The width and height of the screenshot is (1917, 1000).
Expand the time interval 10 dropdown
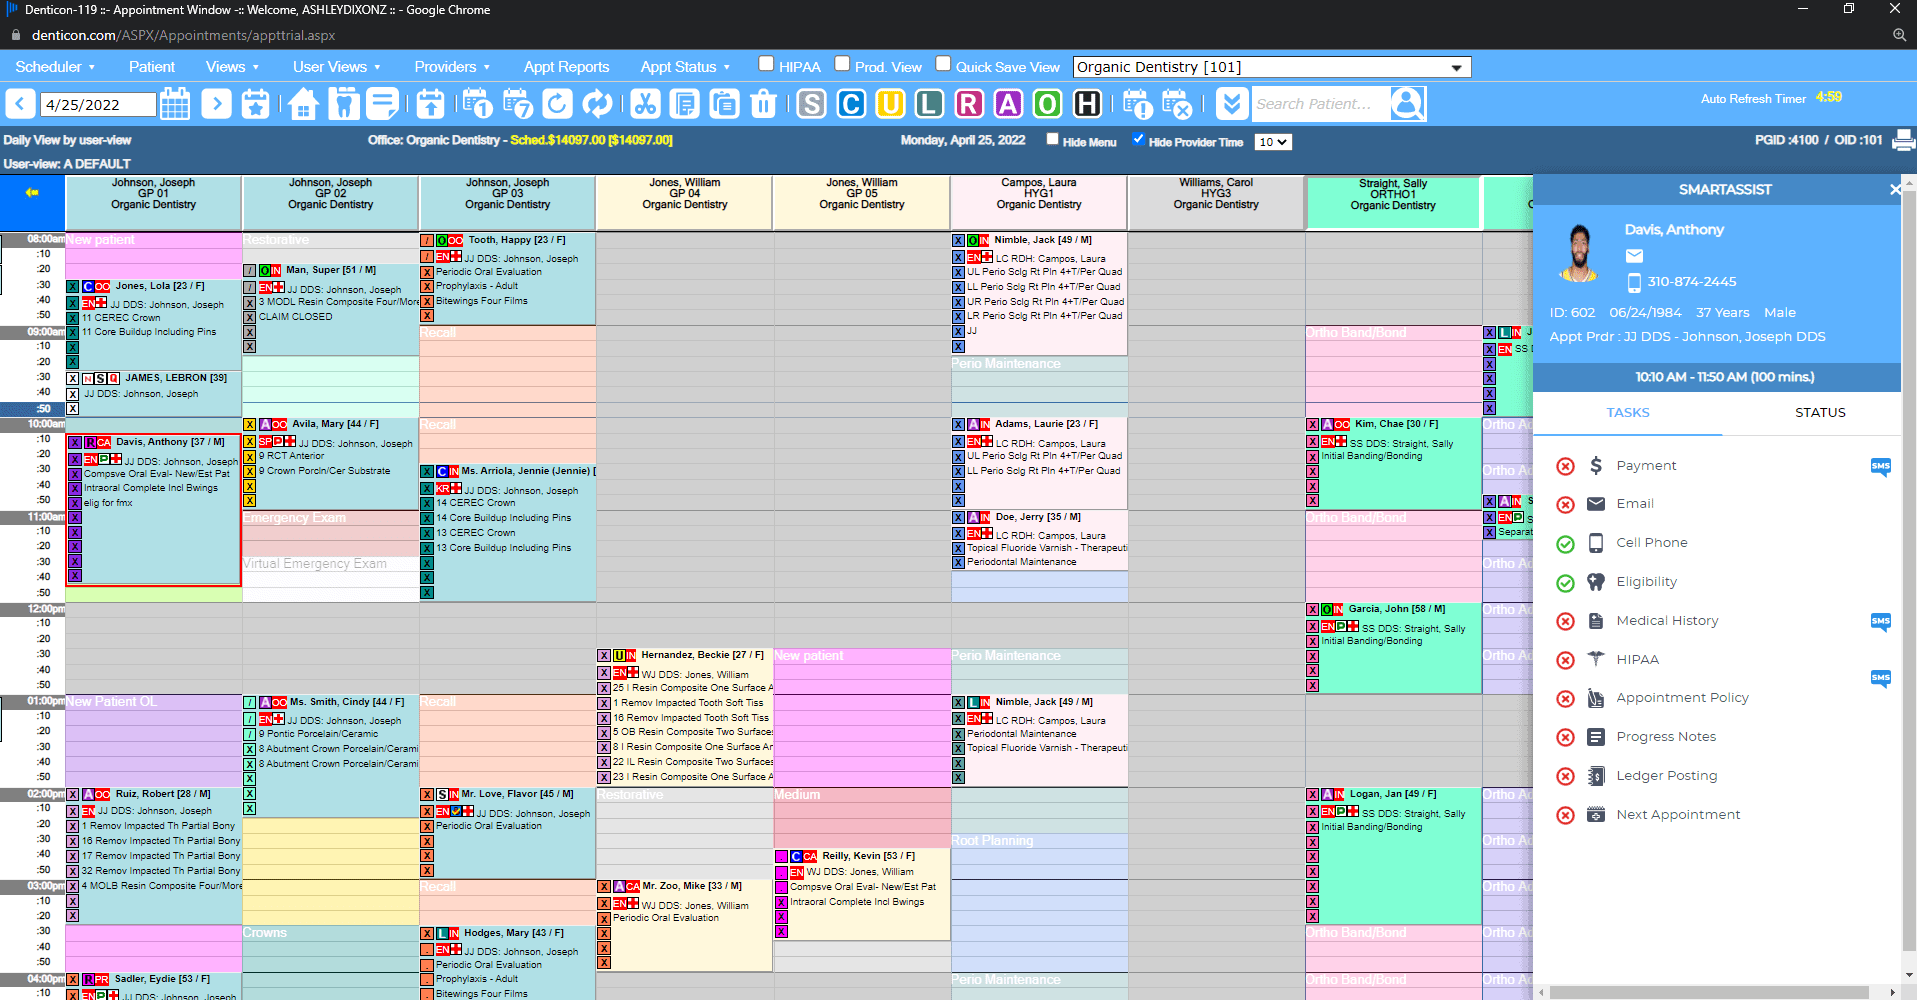1274,142
